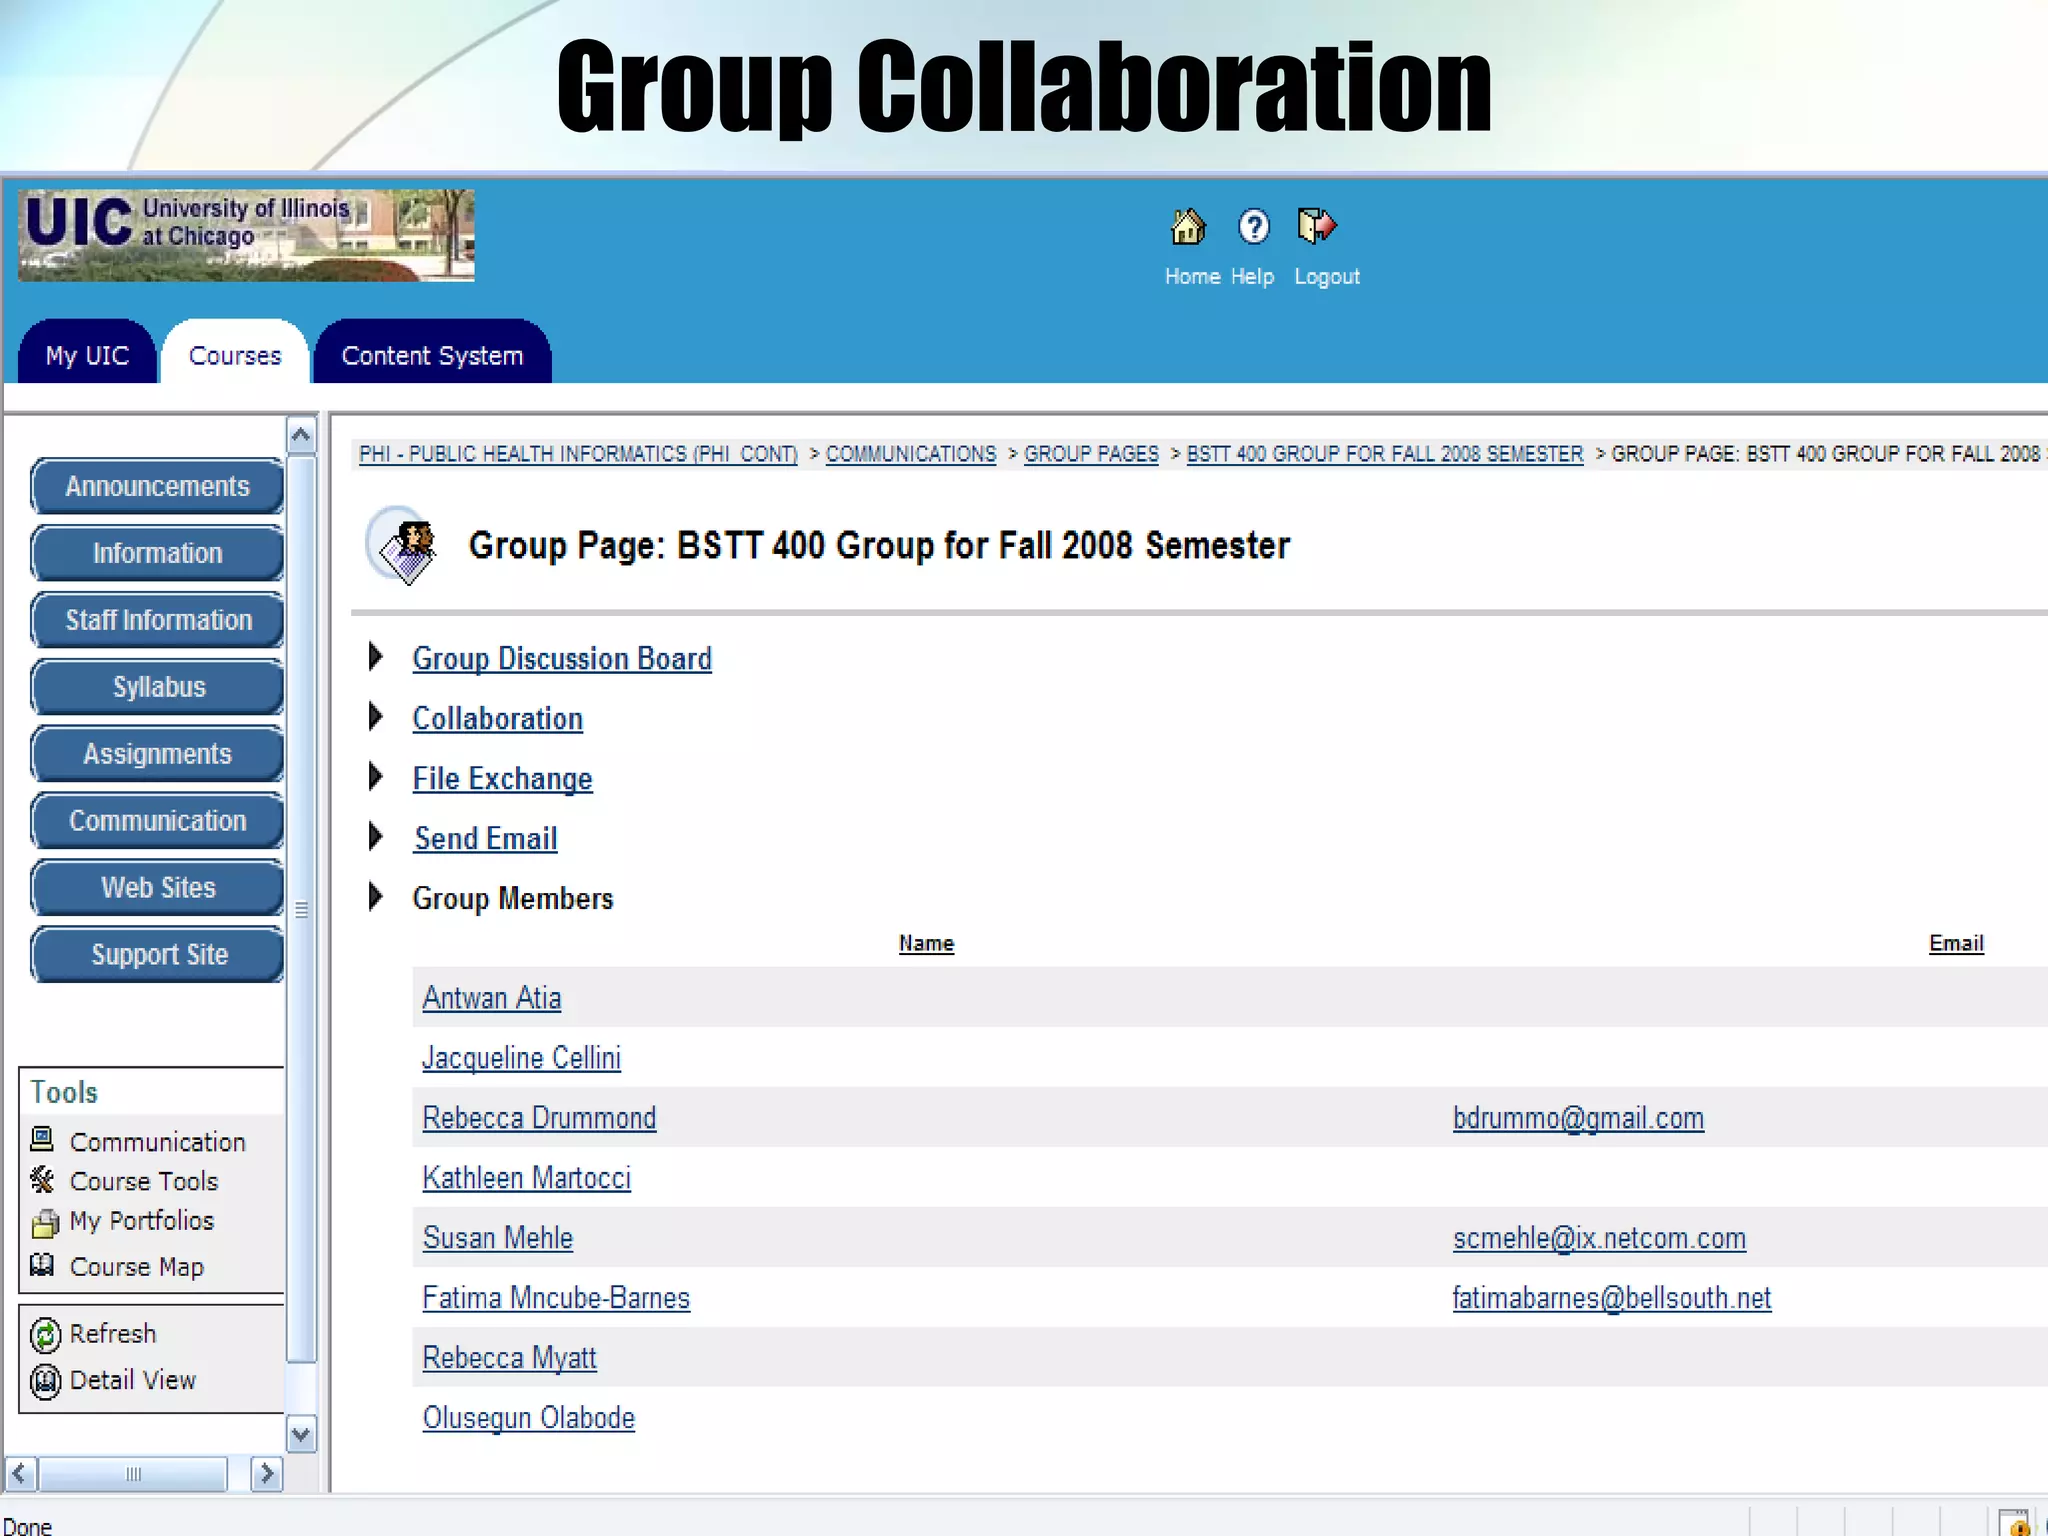Click sidebar vertical scrollbar down arrow
The width and height of the screenshot is (2048, 1536).
pos(301,1436)
